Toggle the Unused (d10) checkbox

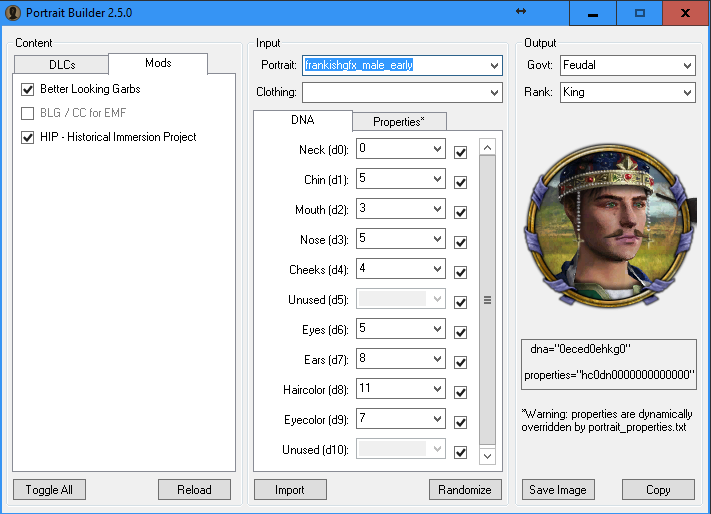click(x=461, y=452)
